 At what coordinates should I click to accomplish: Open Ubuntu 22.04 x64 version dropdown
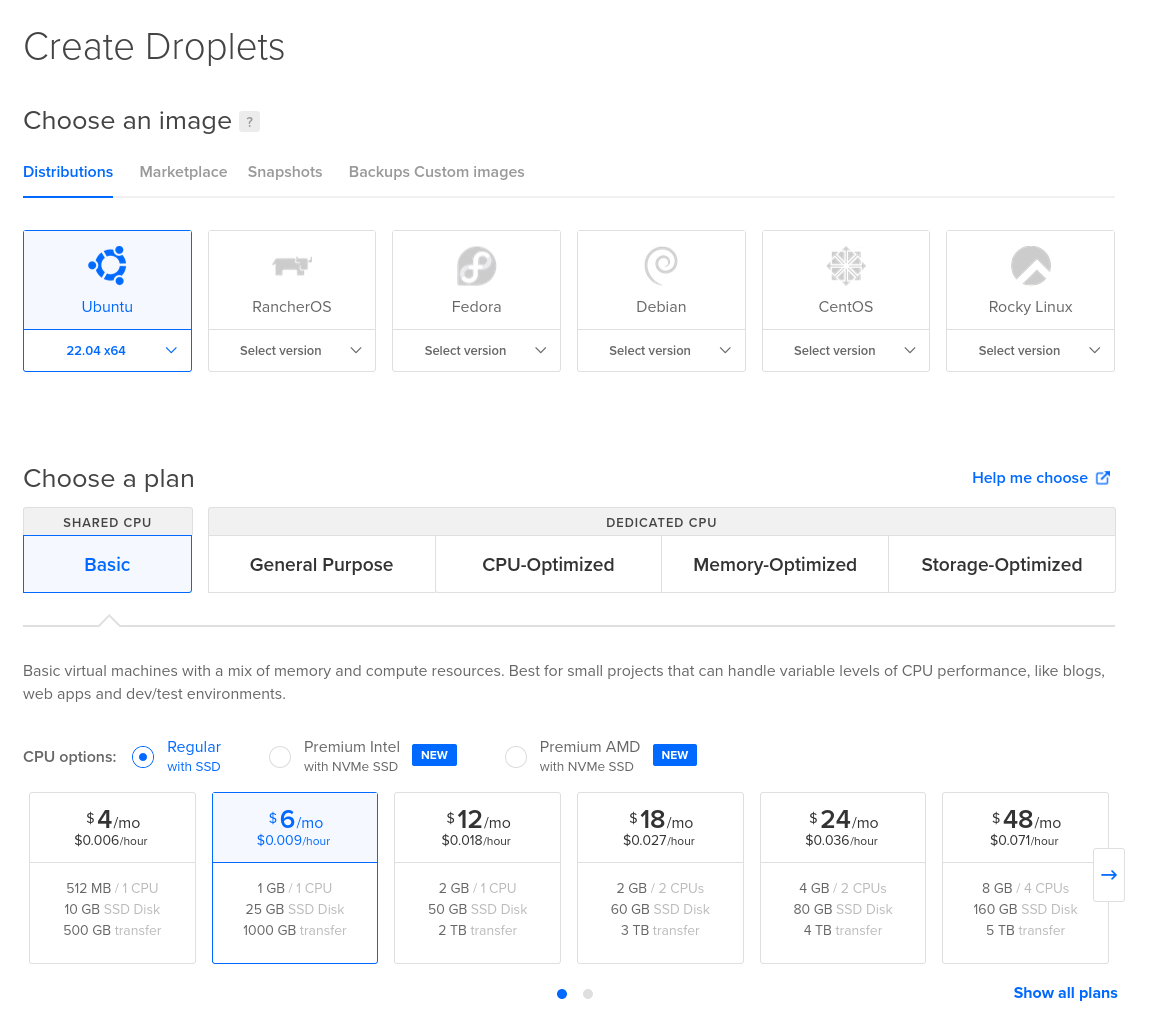pos(107,351)
